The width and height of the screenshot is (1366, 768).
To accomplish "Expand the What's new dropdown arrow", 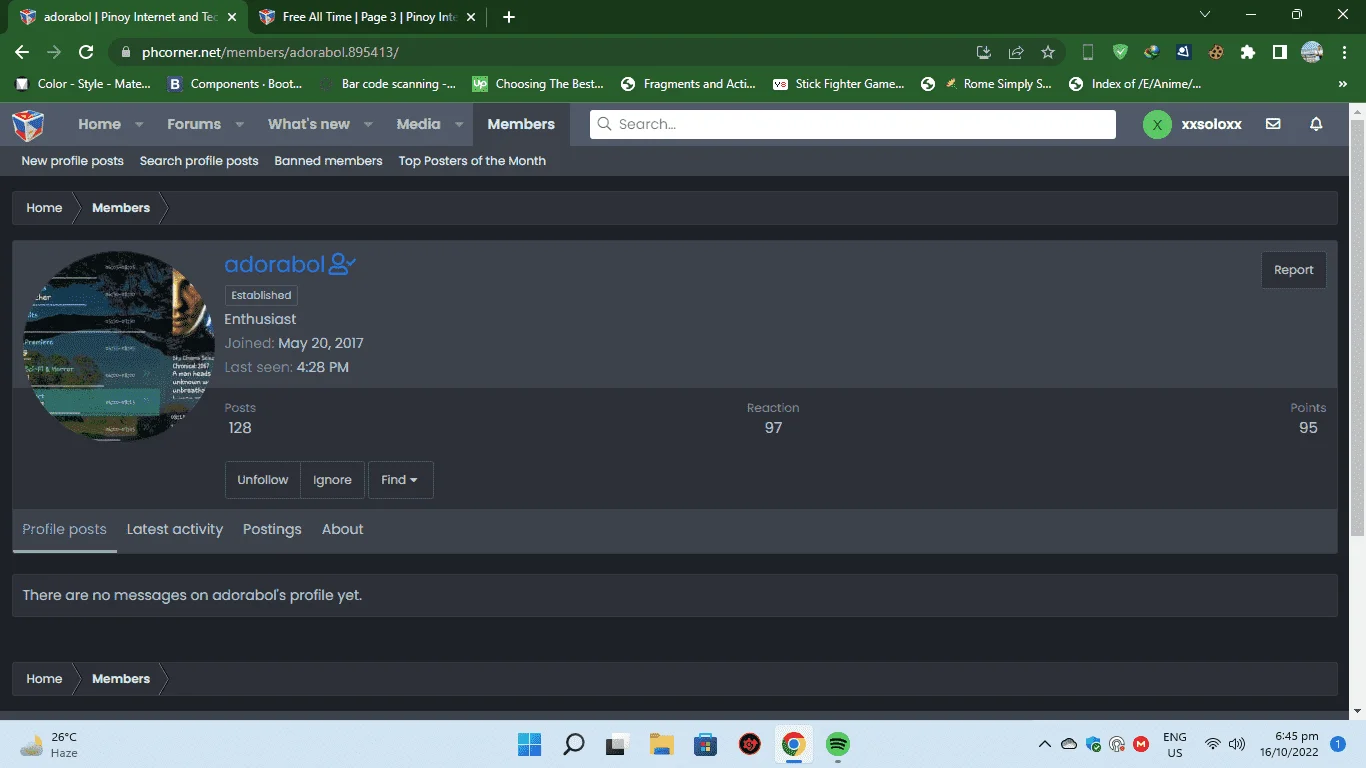I will pyautogui.click(x=368, y=125).
